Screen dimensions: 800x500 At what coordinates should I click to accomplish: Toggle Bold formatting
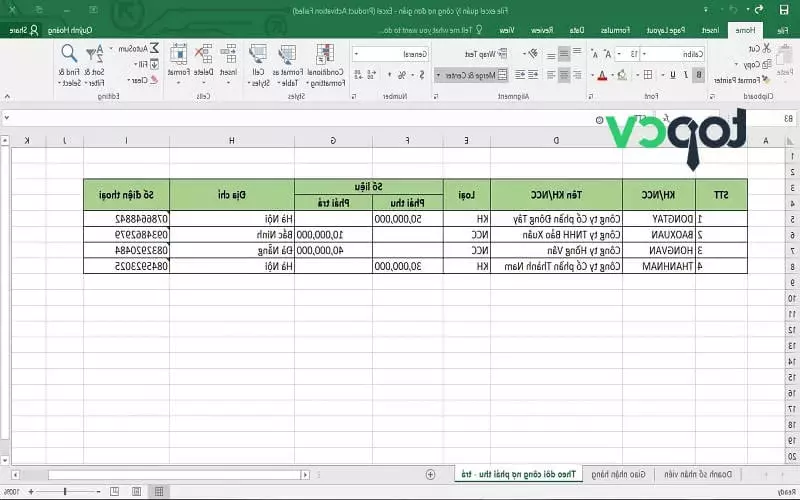697,75
